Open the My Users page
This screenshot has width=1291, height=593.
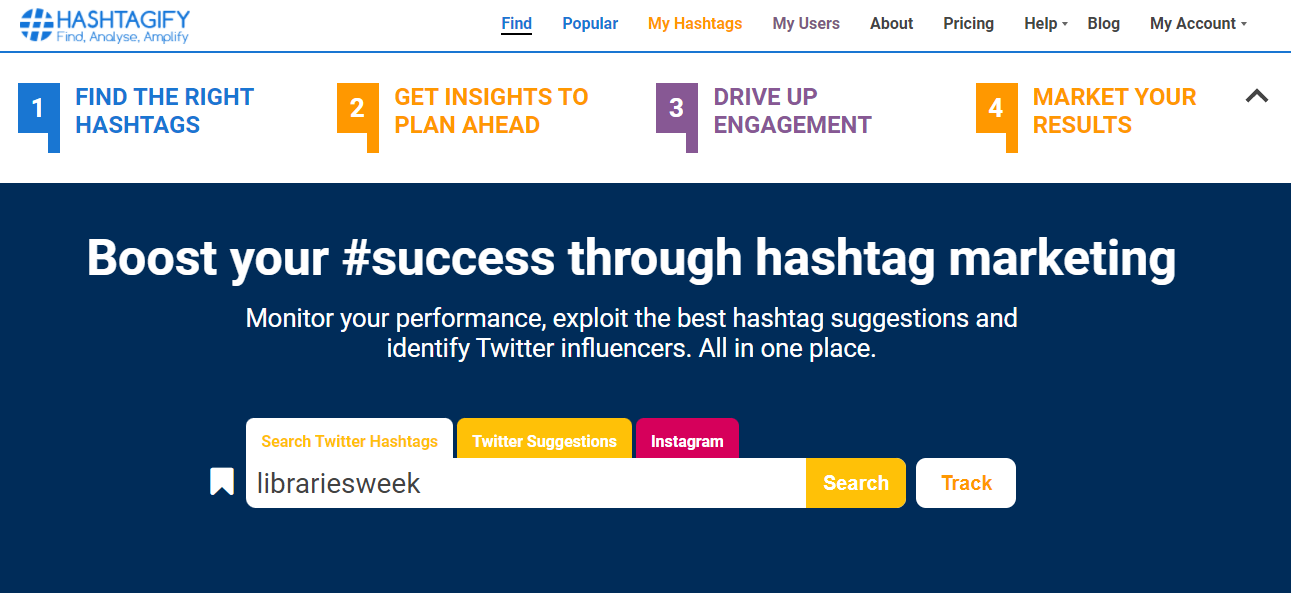pyautogui.click(x=806, y=24)
